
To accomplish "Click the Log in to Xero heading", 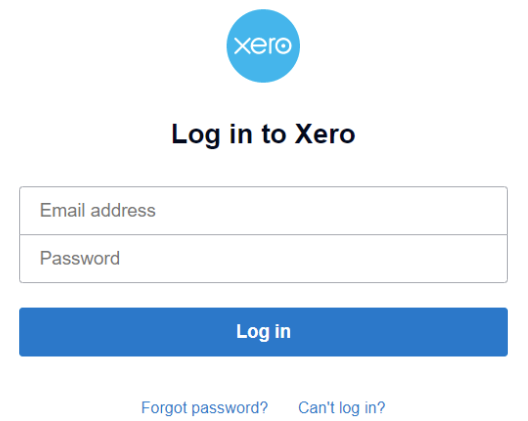I will 263,134.
